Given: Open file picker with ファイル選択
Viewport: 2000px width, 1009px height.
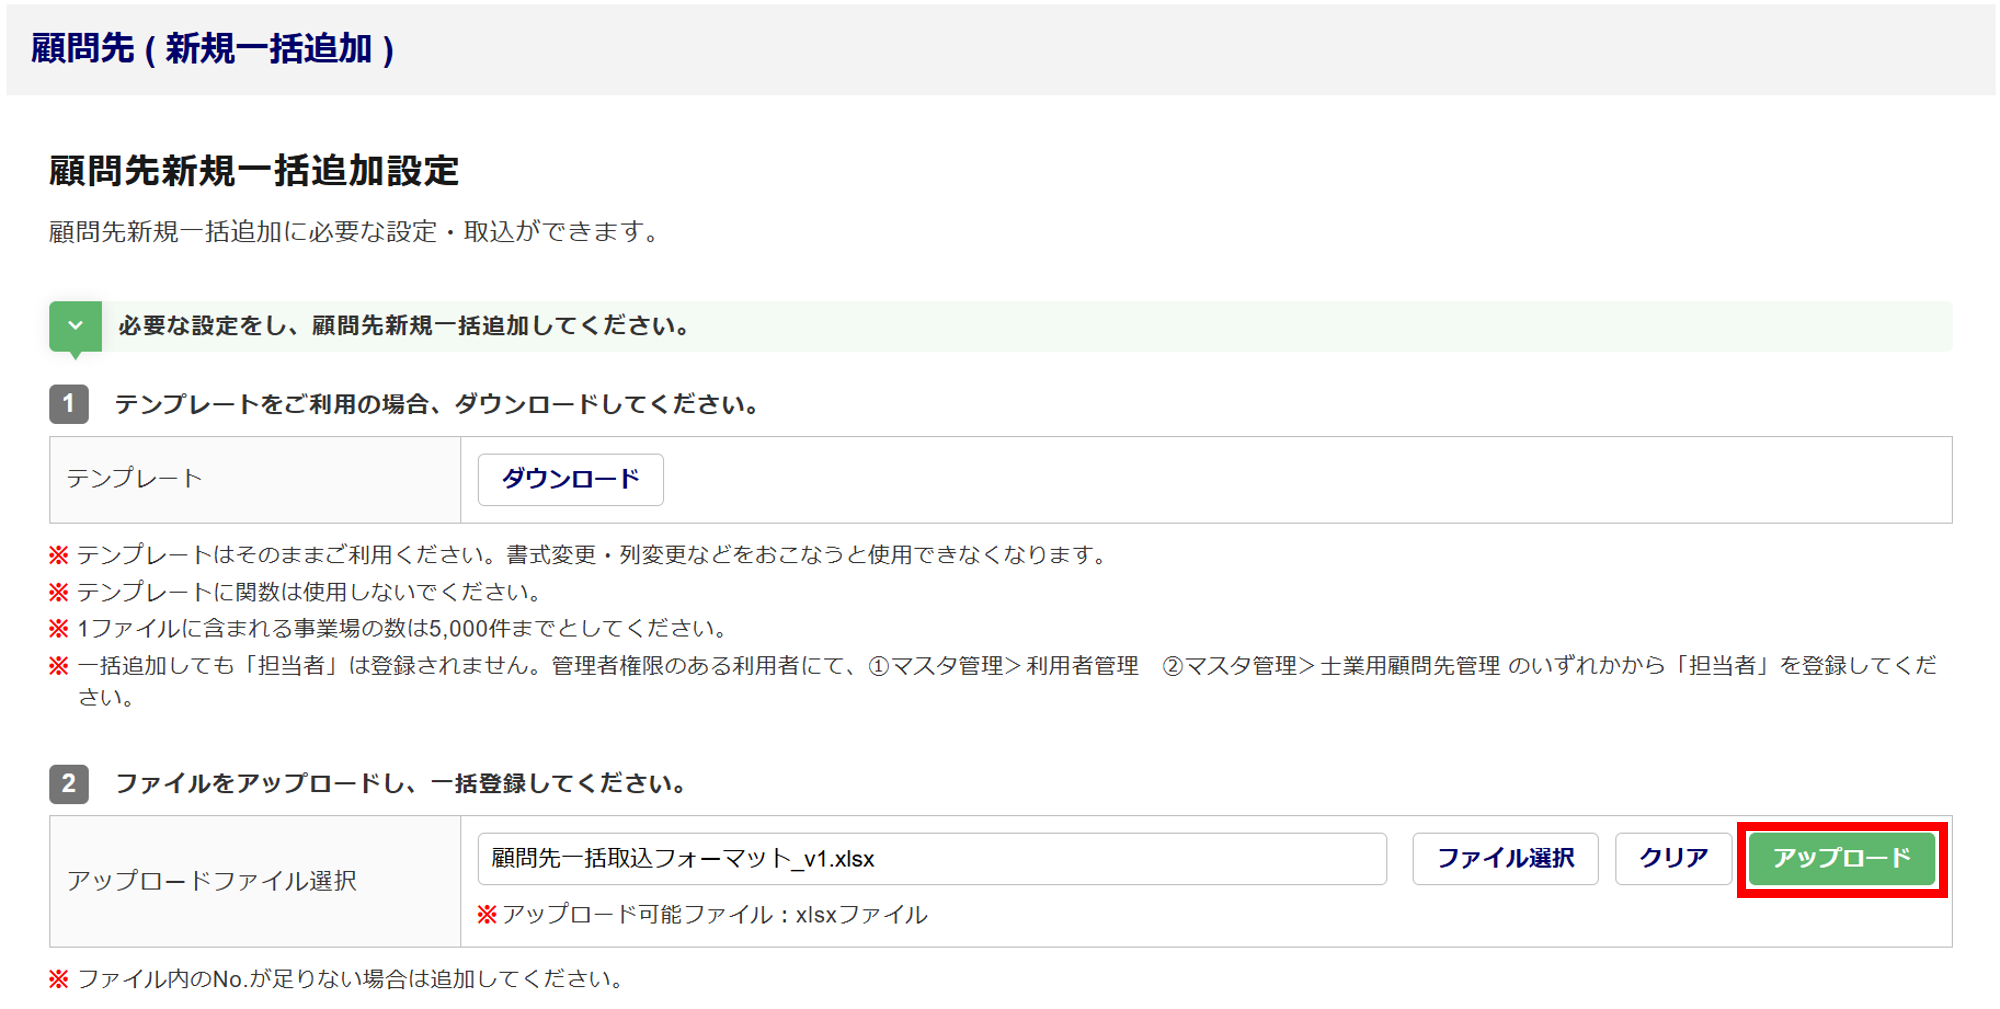Looking at the screenshot, I should click(x=1505, y=858).
